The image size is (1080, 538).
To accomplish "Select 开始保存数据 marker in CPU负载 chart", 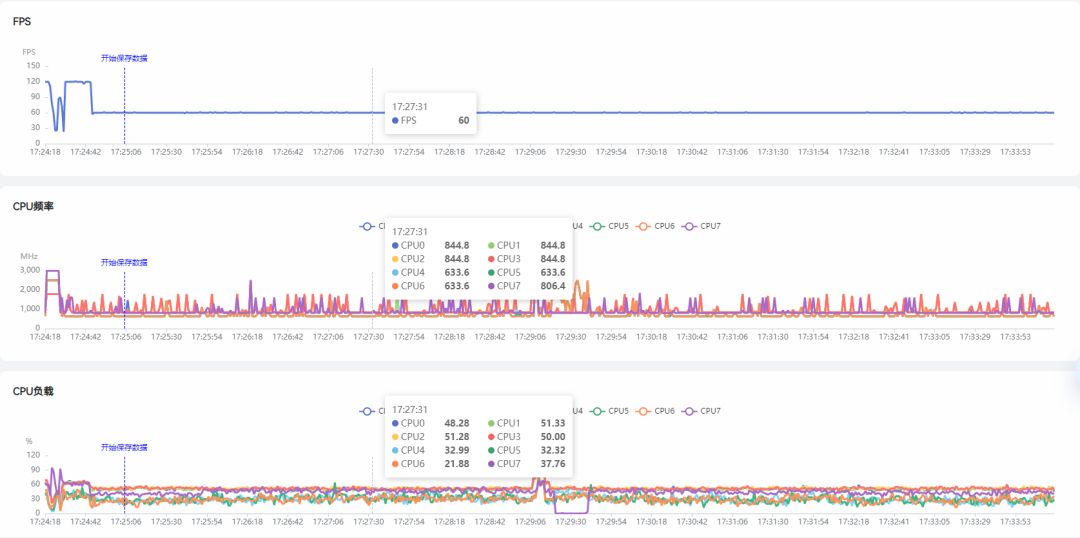I will tap(124, 447).
